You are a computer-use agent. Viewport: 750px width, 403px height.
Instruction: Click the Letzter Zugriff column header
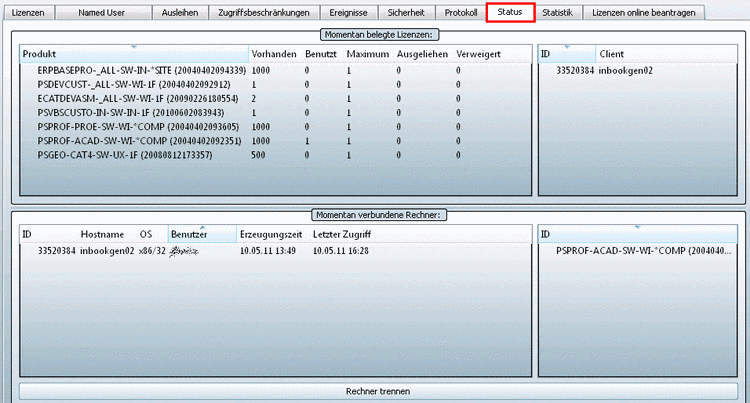[x=342, y=234]
